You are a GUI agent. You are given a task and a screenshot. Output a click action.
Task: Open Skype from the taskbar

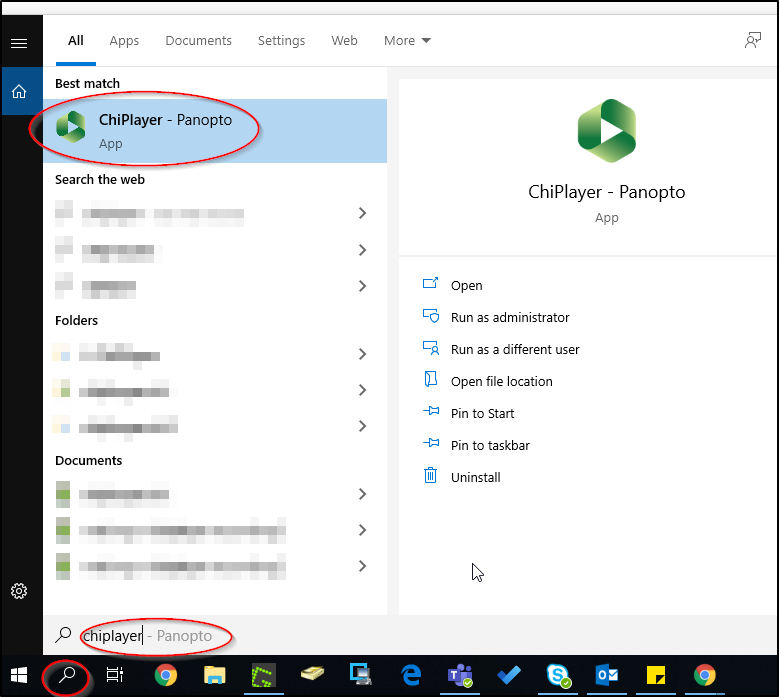click(558, 675)
